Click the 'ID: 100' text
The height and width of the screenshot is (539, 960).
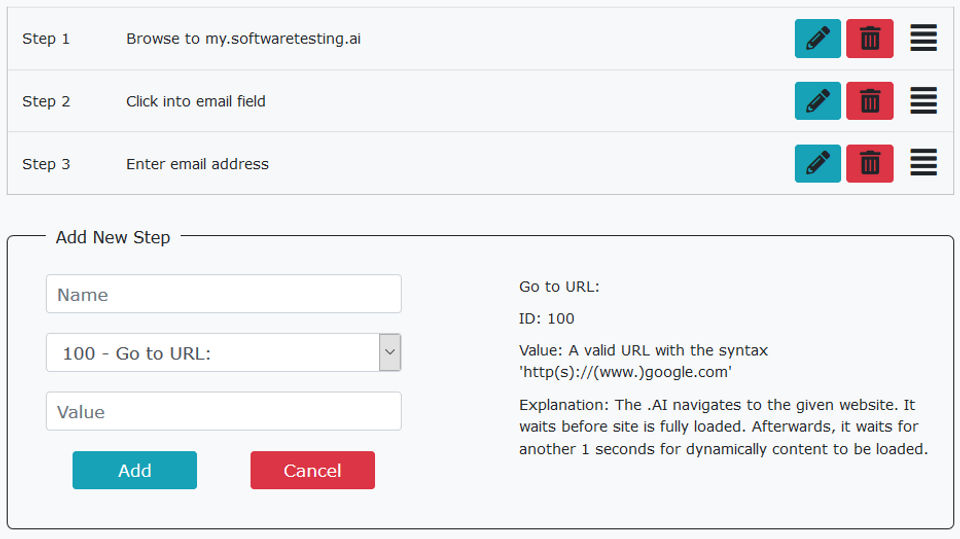547,318
